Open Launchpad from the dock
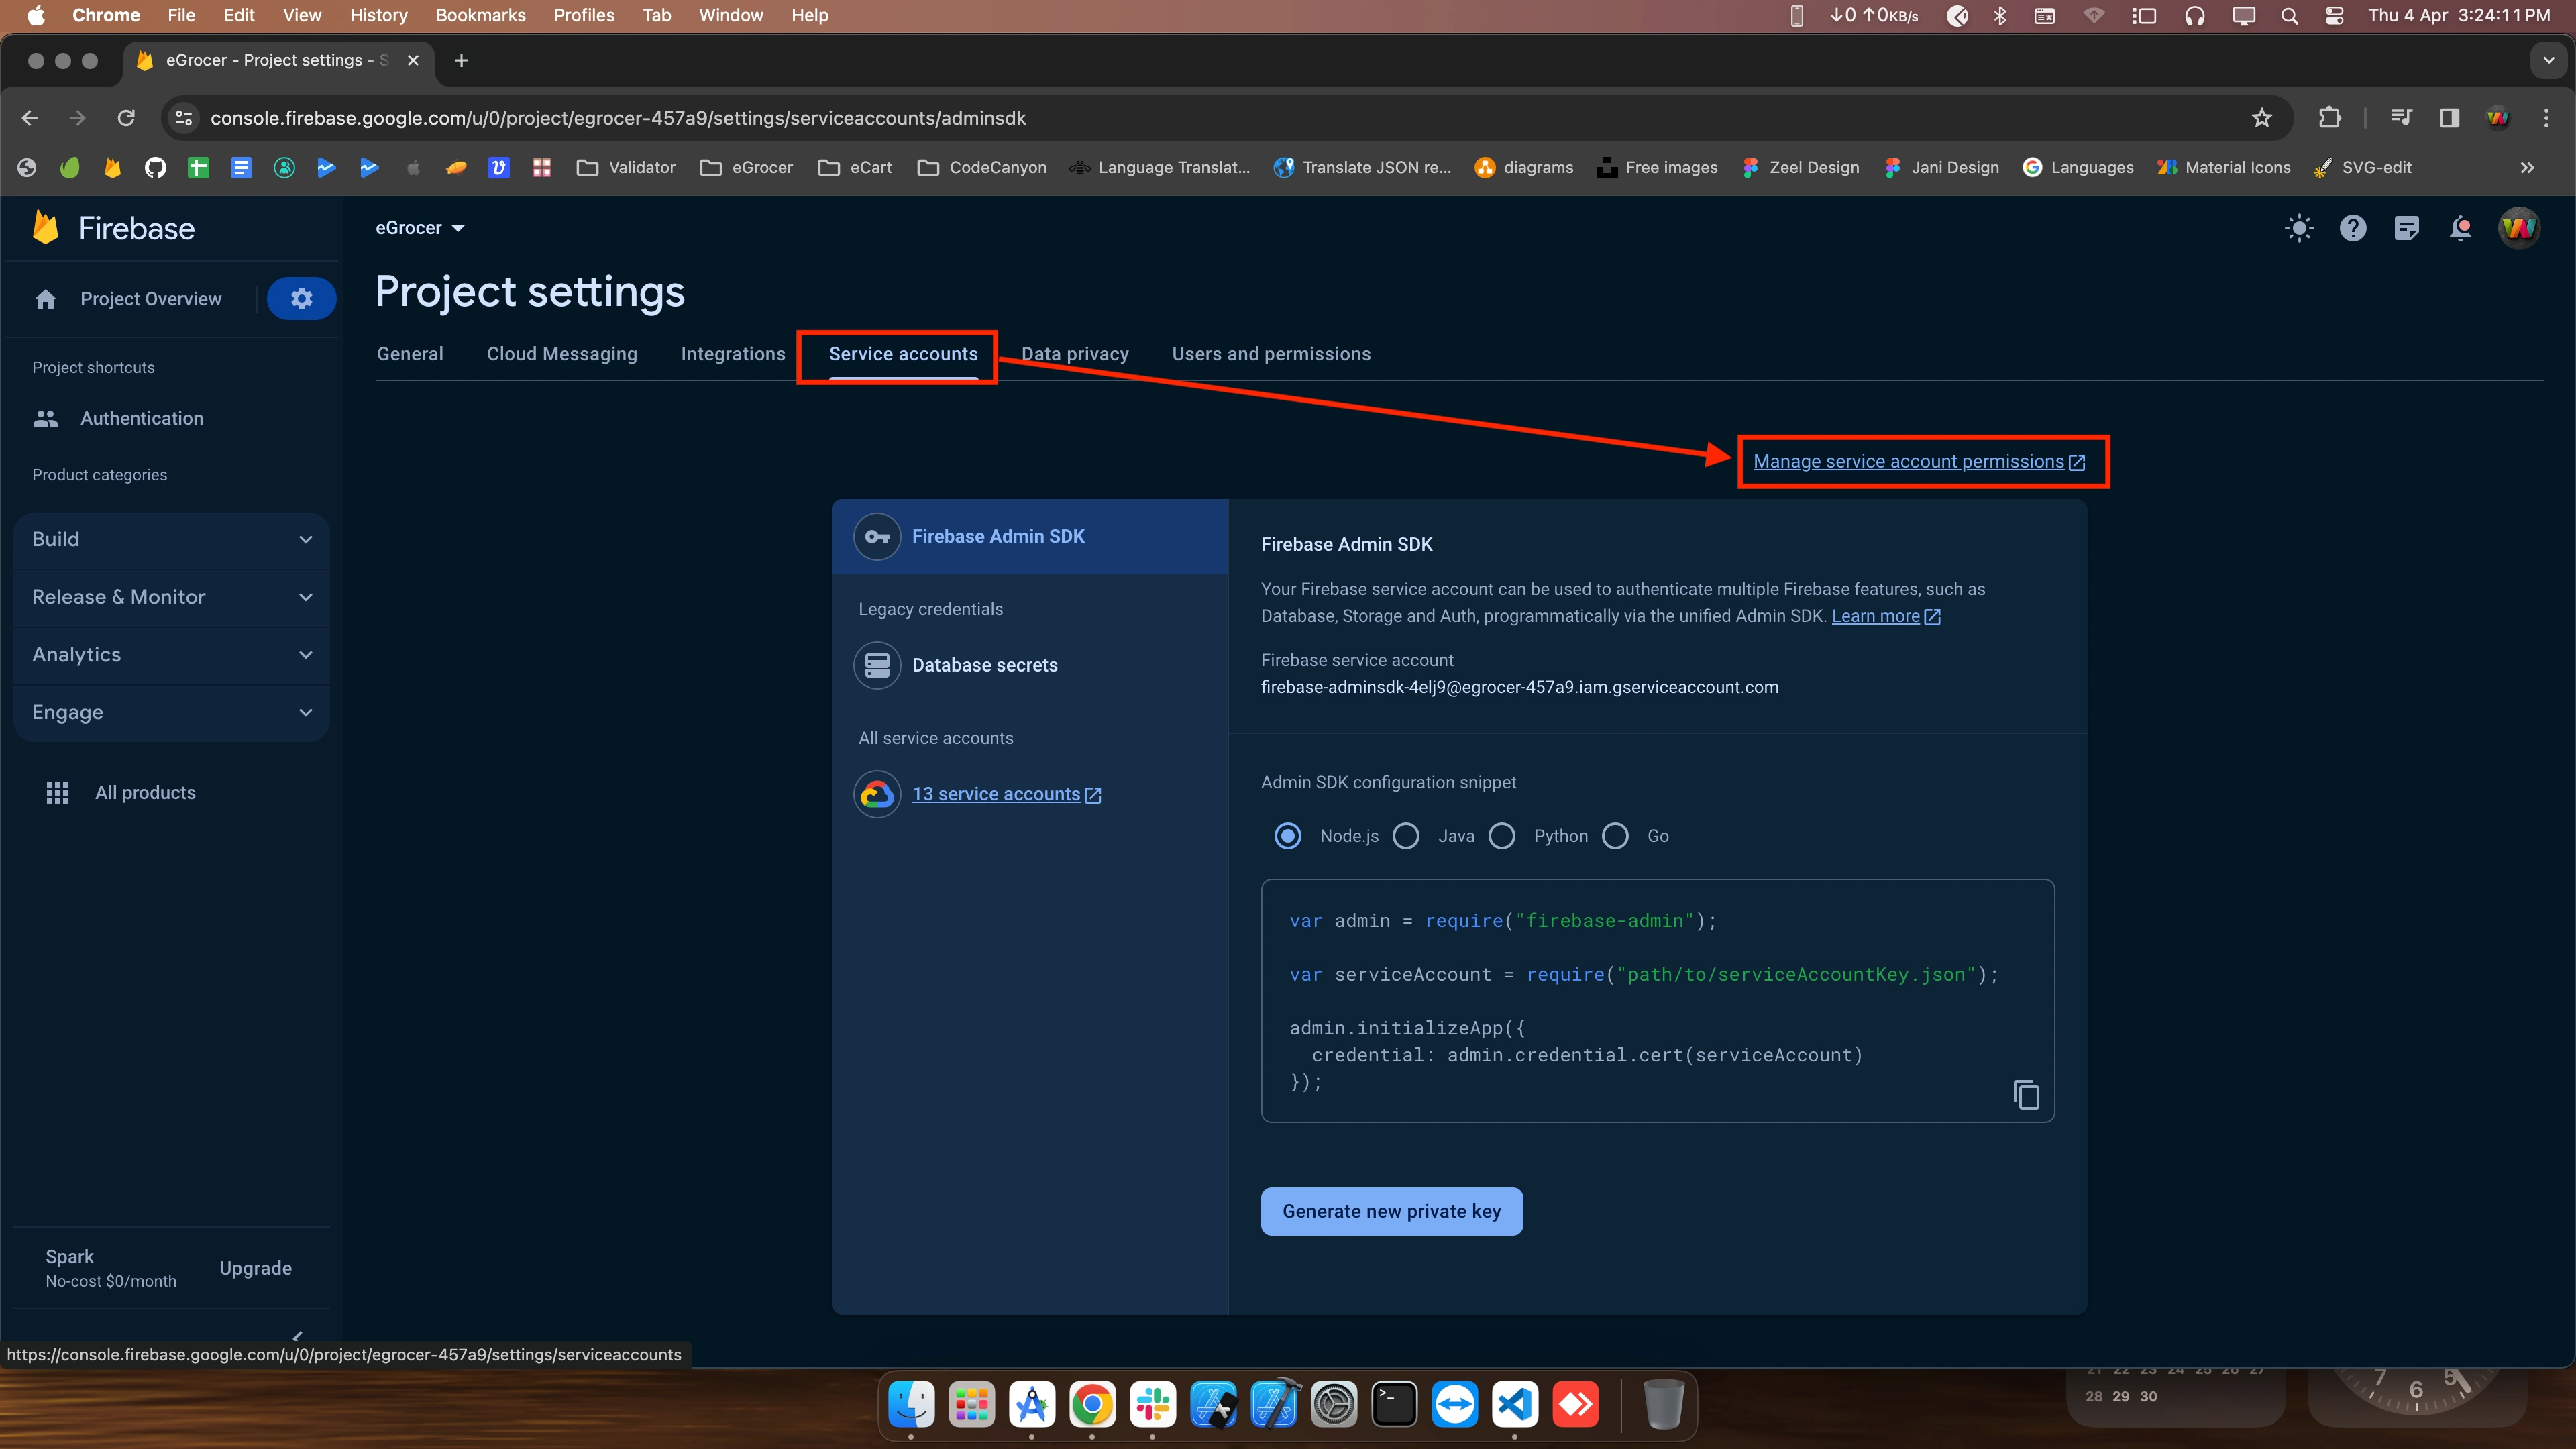2576x1449 pixels. pyautogui.click(x=971, y=1405)
